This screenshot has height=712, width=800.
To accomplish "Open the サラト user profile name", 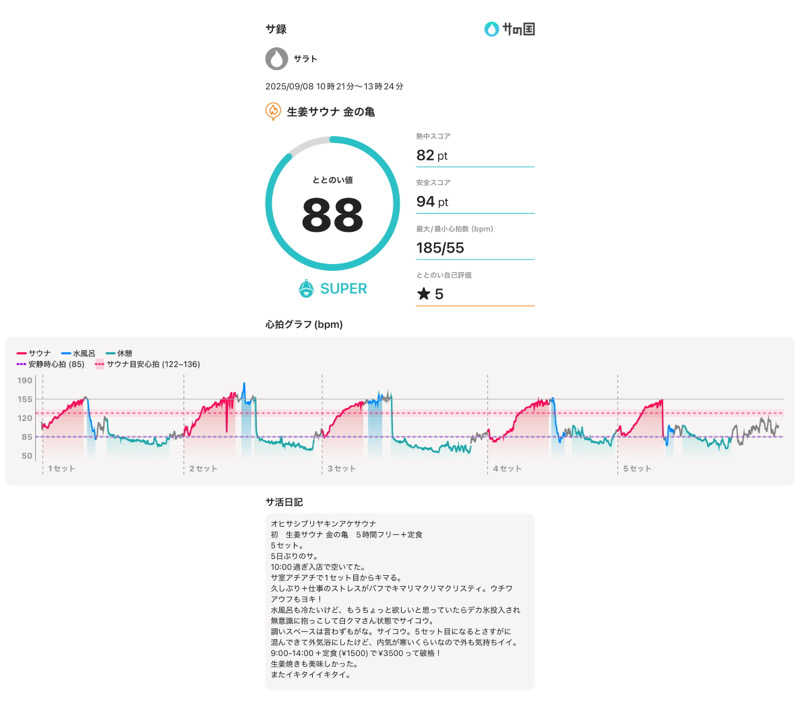I will 305,59.
